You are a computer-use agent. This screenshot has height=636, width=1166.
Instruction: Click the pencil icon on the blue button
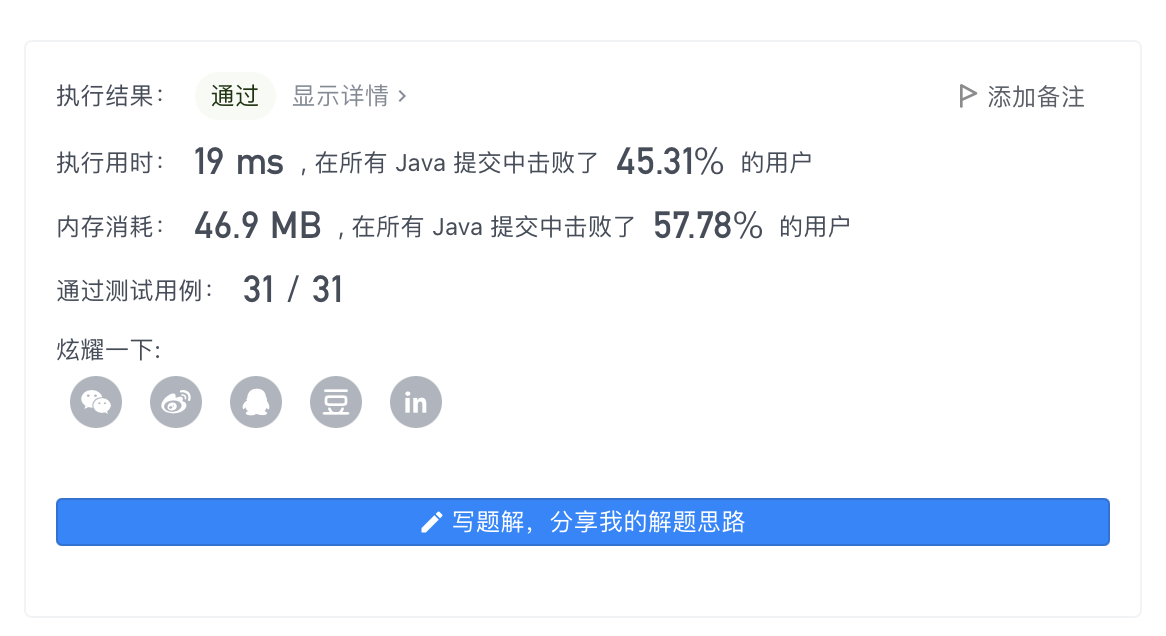[x=431, y=522]
